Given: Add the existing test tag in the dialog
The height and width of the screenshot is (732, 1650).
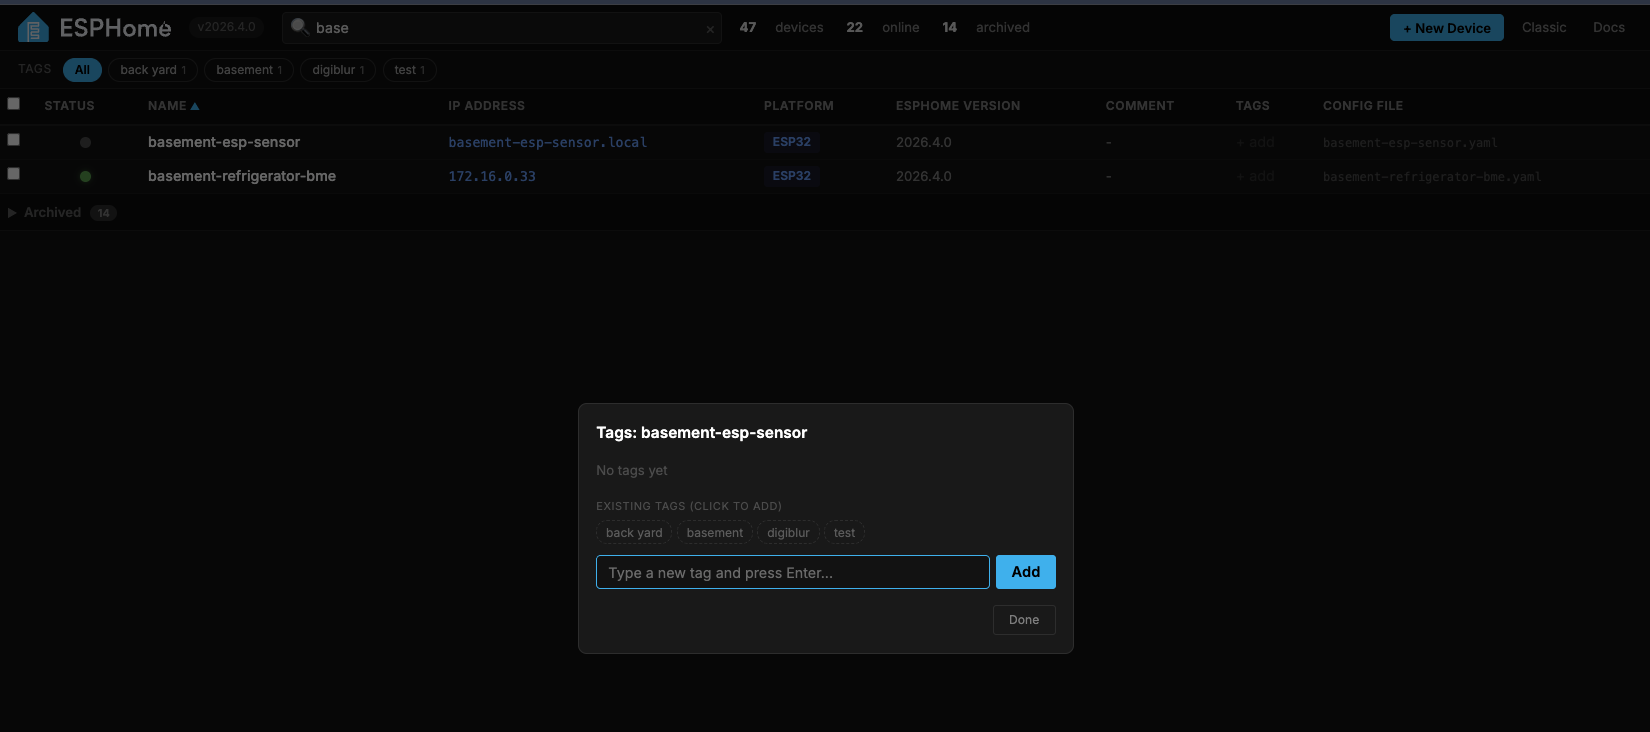Looking at the screenshot, I should [844, 533].
